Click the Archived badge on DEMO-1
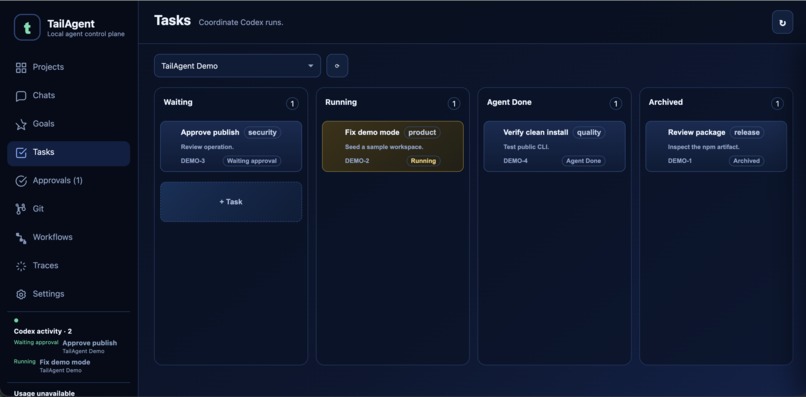This screenshot has height=397, width=806. click(746, 161)
